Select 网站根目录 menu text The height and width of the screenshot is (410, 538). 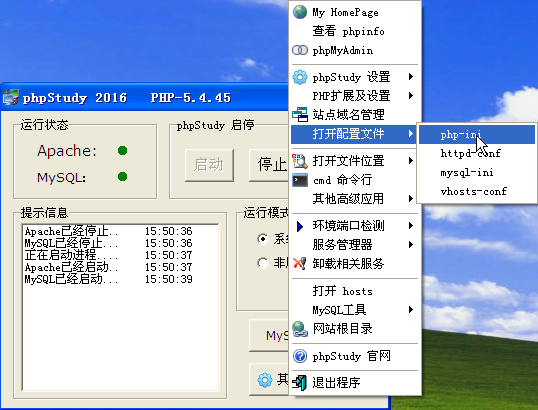point(342,329)
